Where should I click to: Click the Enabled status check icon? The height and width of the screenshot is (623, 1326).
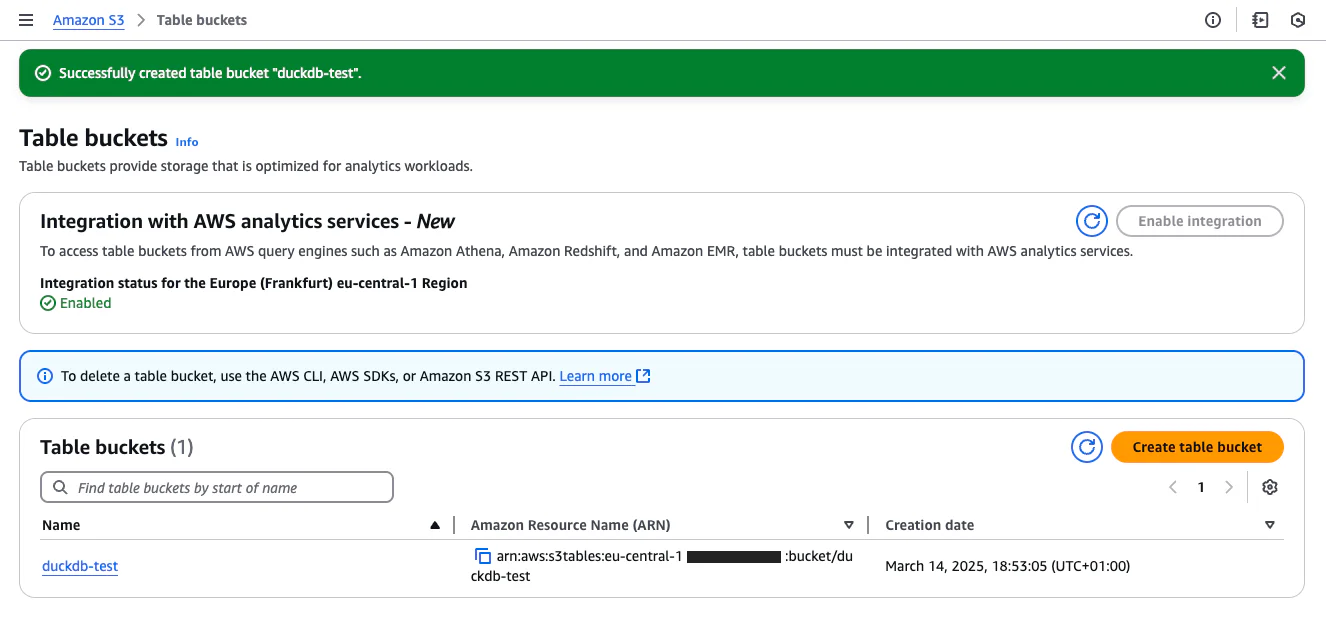click(48, 303)
